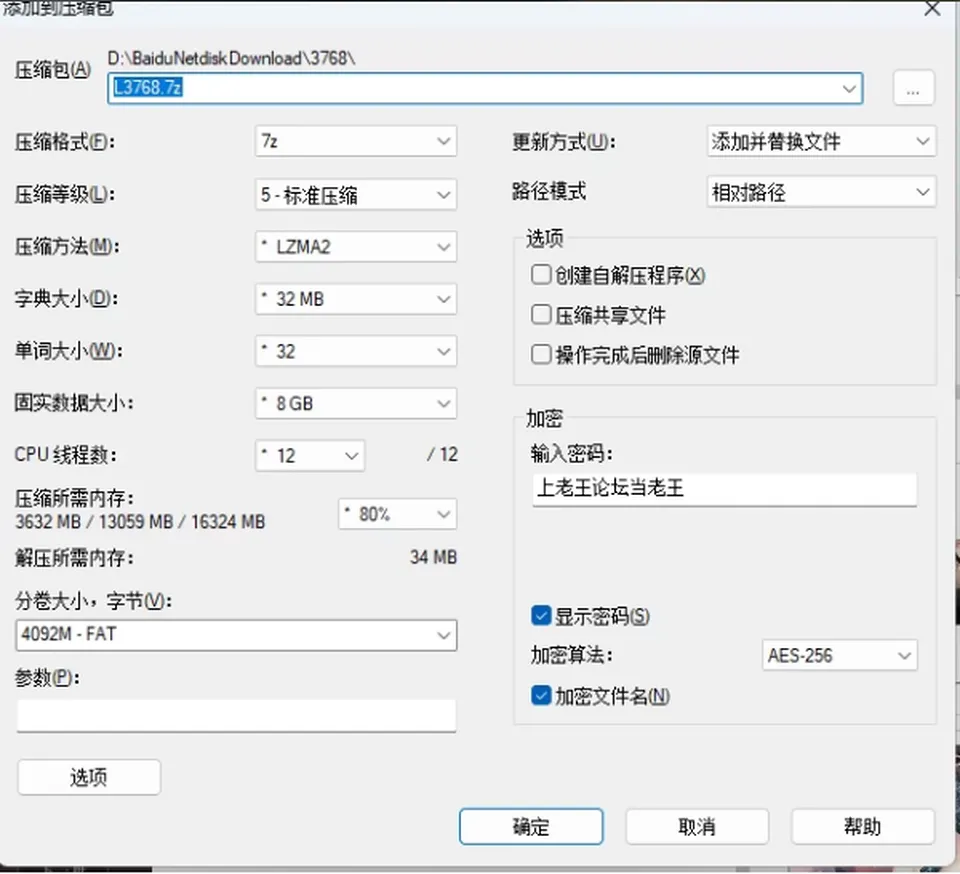Open the 选项 button at bottom left
The width and height of the screenshot is (960, 874).
pos(89,777)
